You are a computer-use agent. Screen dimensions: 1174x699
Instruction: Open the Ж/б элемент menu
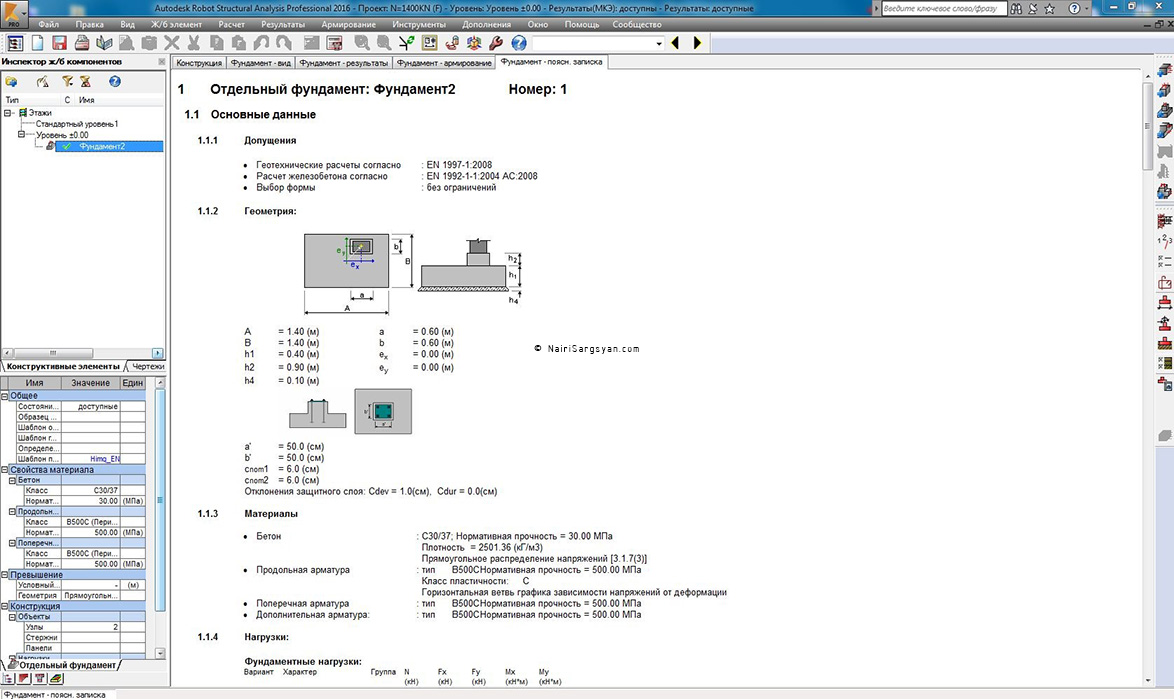pyautogui.click(x=176, y=25)
